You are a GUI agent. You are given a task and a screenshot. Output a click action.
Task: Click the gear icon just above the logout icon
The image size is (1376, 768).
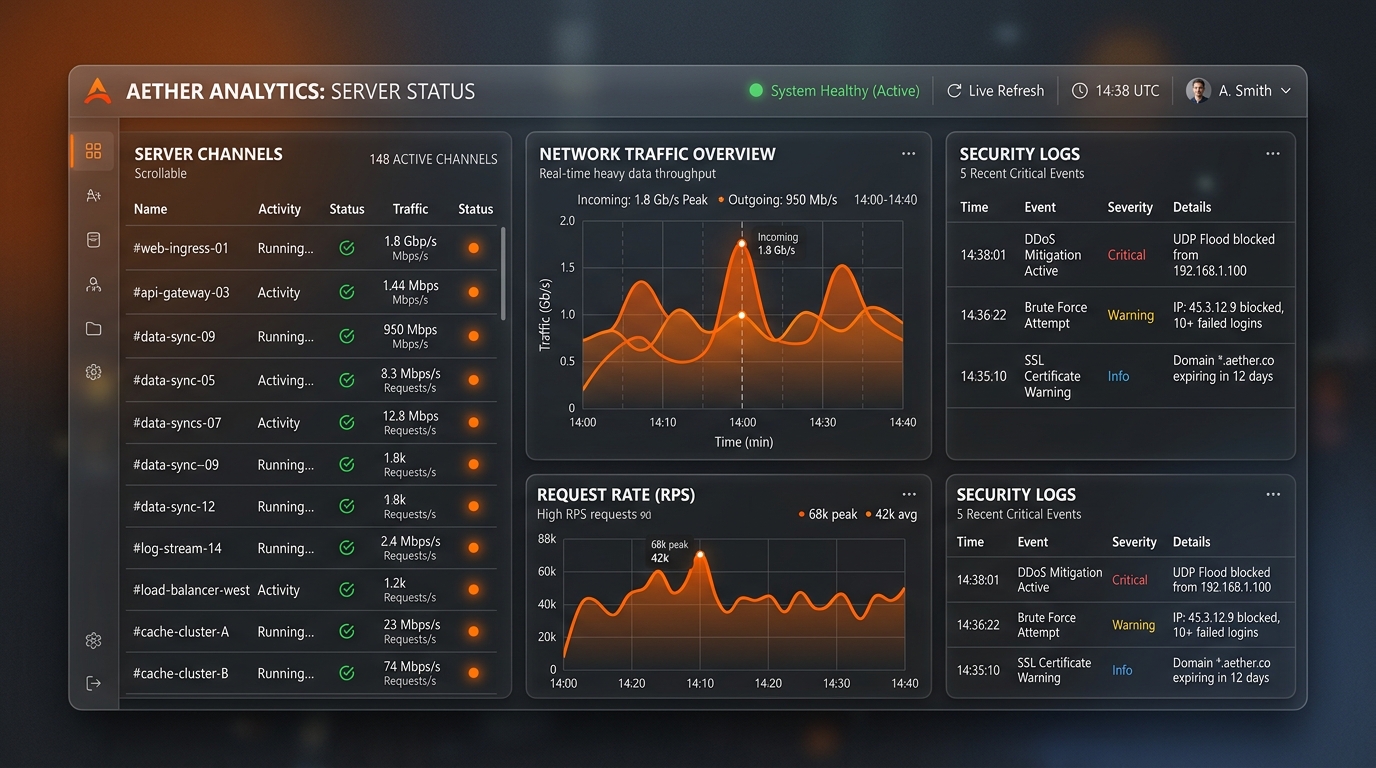click(x=93, y=640)
